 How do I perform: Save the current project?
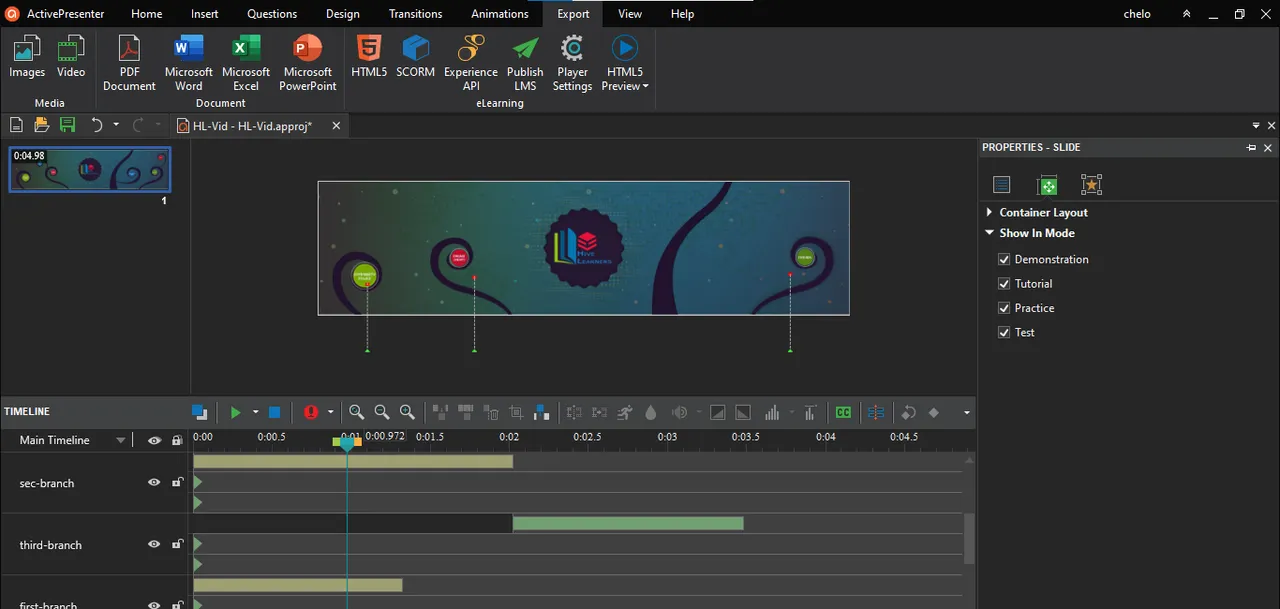[67, 125]
